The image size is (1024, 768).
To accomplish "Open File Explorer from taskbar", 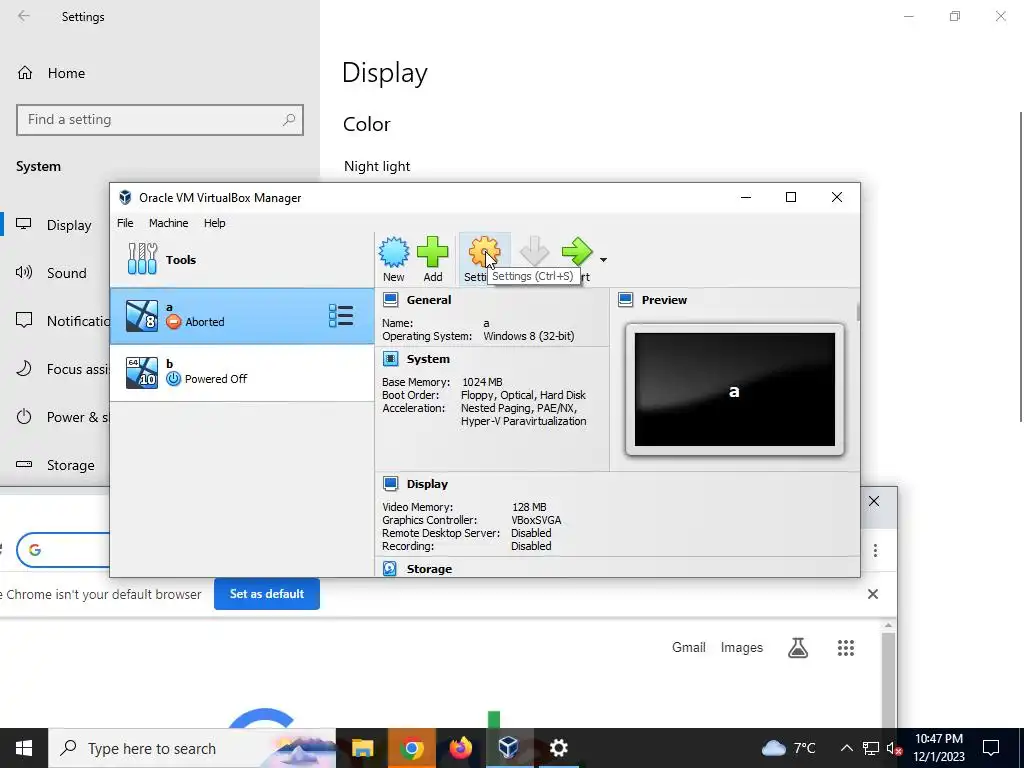I will (362, 748).
